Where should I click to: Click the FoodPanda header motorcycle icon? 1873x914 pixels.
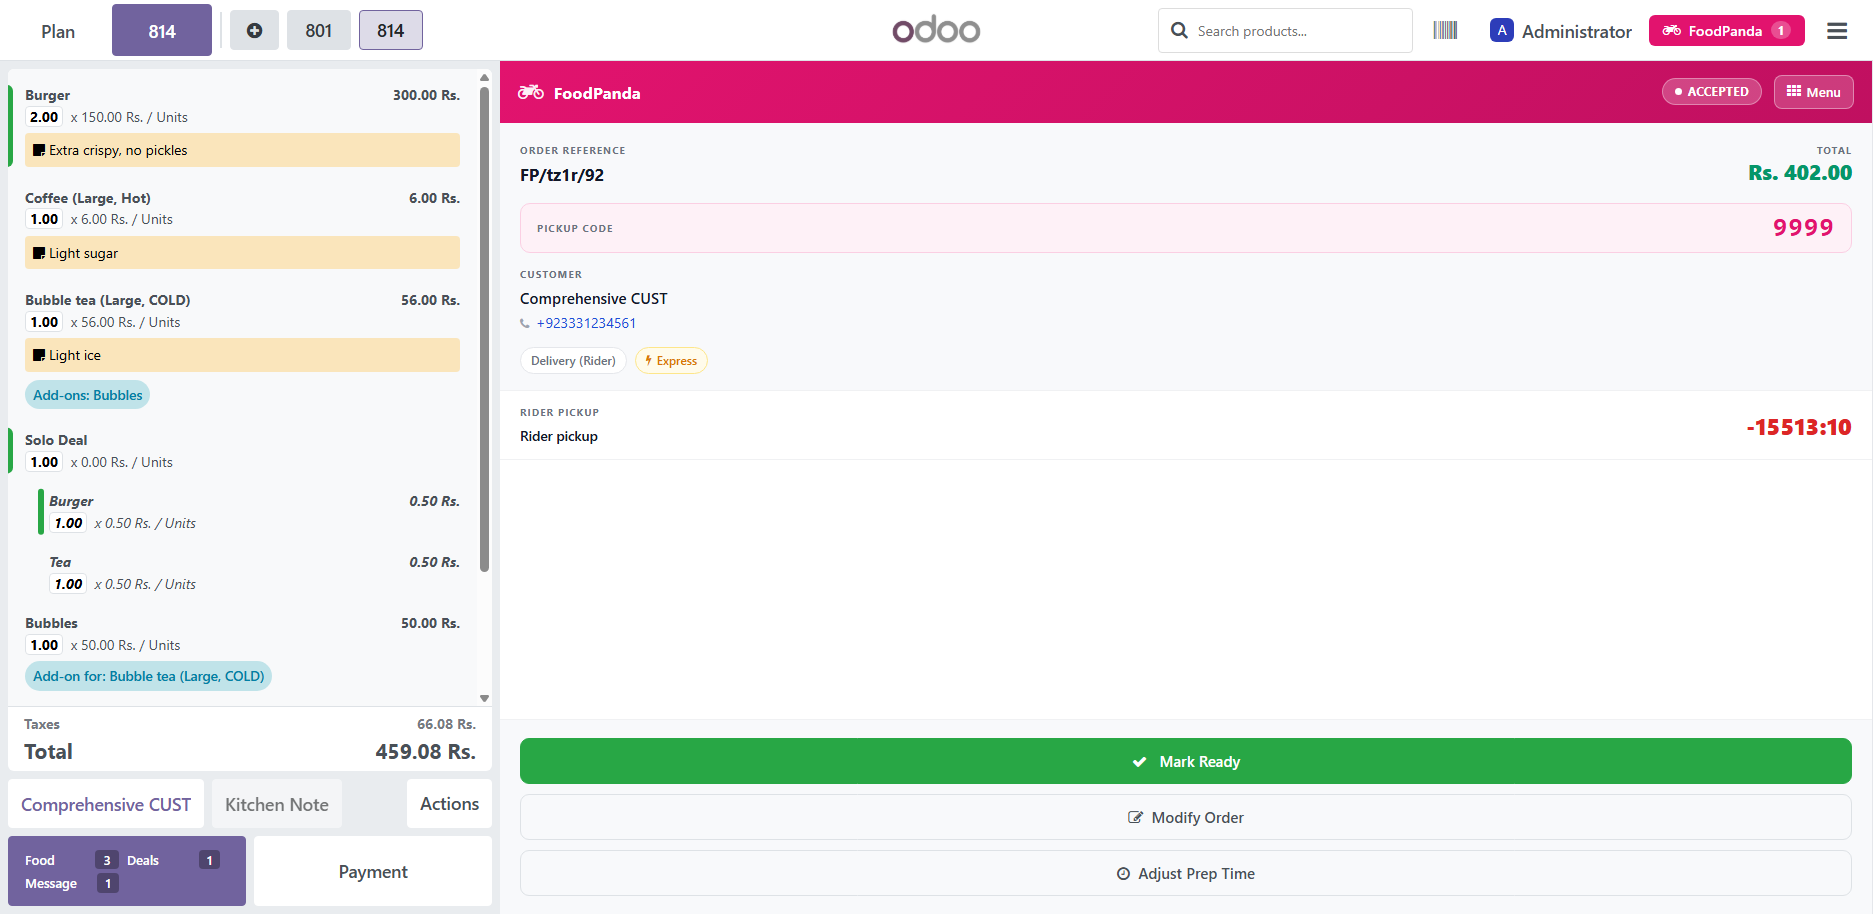click(531, 92)
